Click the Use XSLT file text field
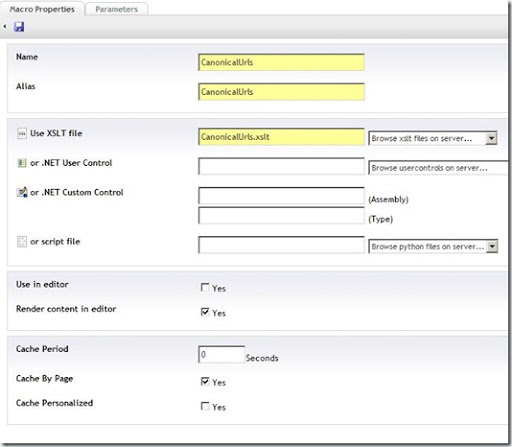The image size is (512, 447). tap(281, 137)
